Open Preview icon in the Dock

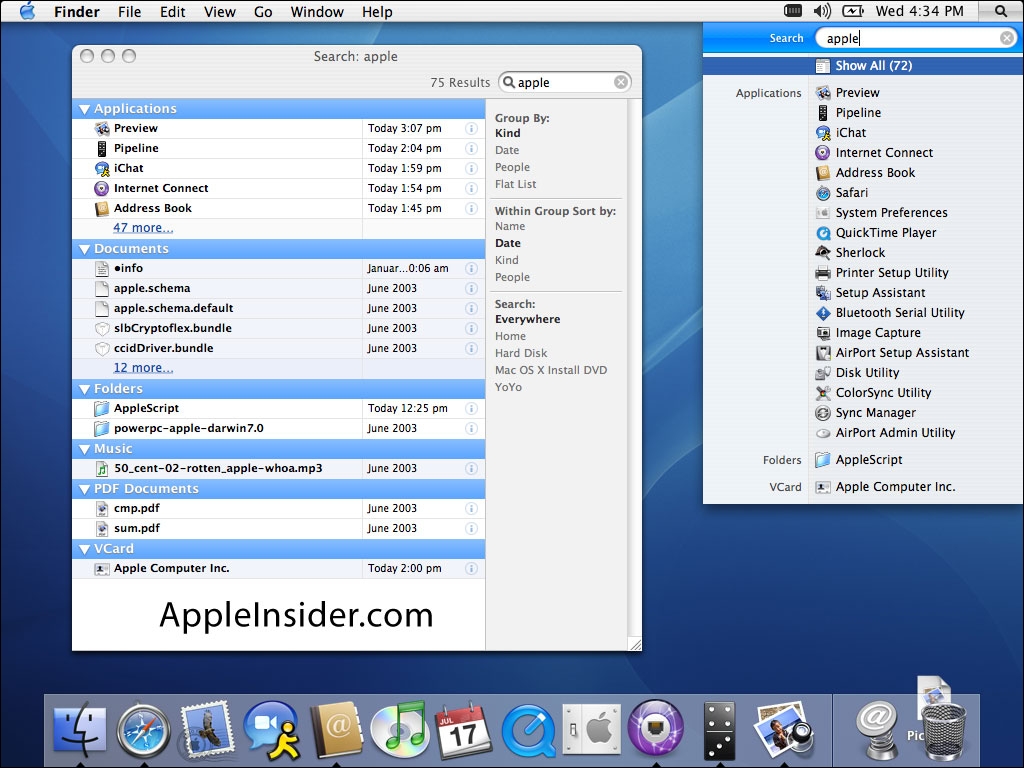pyautogui.click(x=783, y=729)
